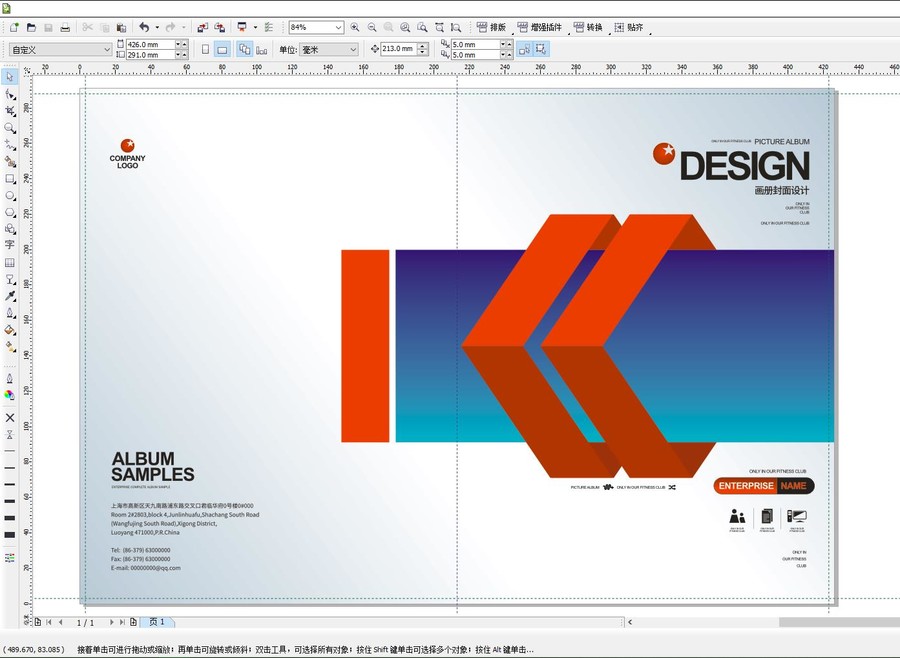900x658 pixels.
Task: Click the ALBUM SAMPLES text on canvas
Action: [153, 466]
